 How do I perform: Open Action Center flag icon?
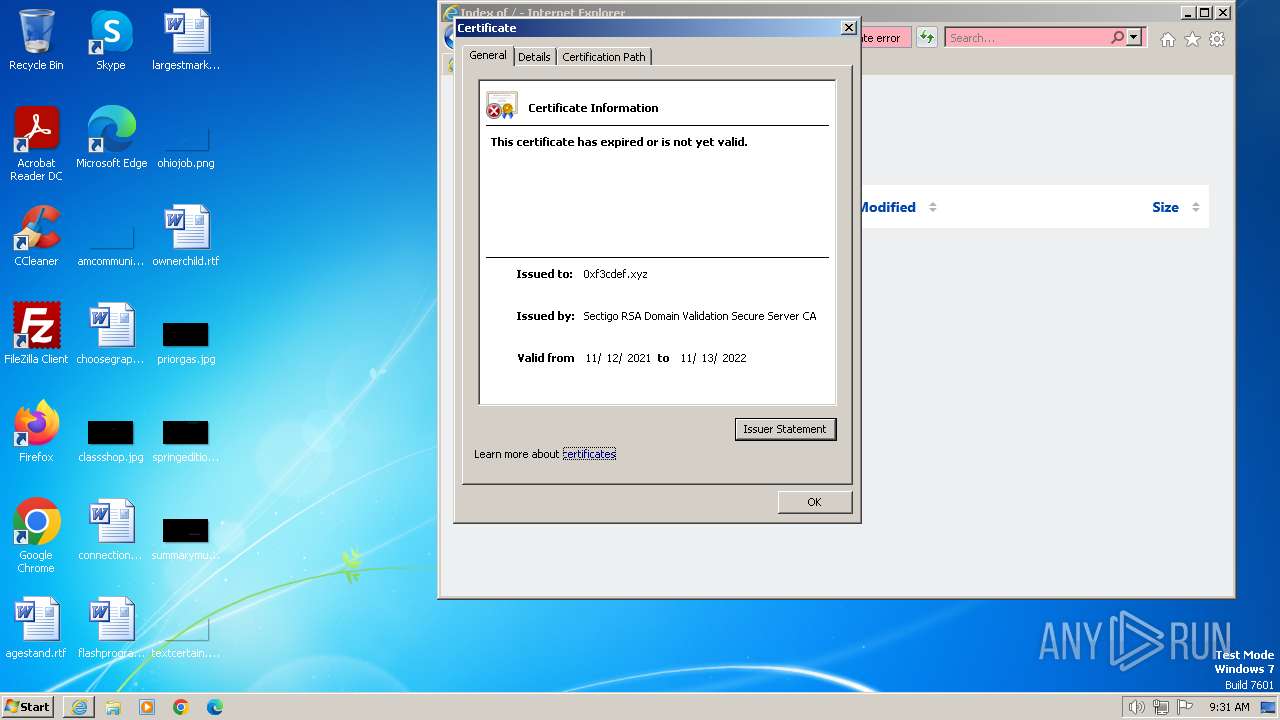(1185, 707)
